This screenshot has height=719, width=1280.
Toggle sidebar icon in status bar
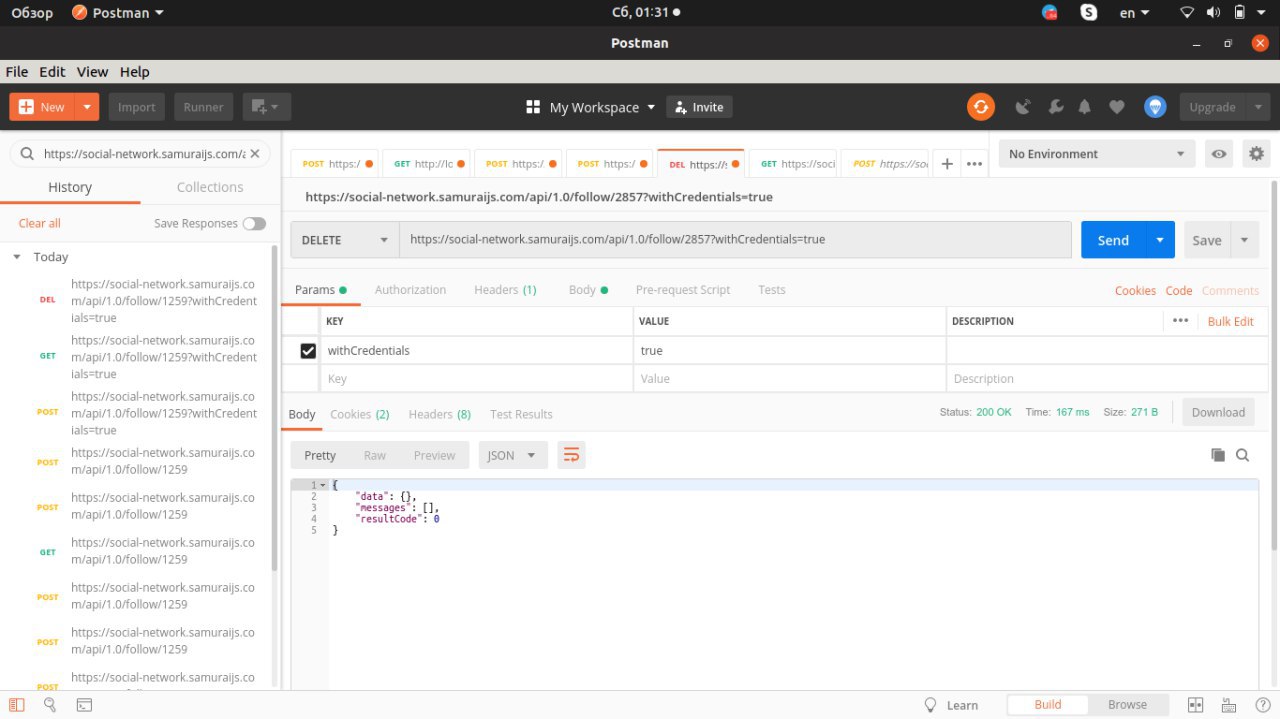[x=17, y=705]
